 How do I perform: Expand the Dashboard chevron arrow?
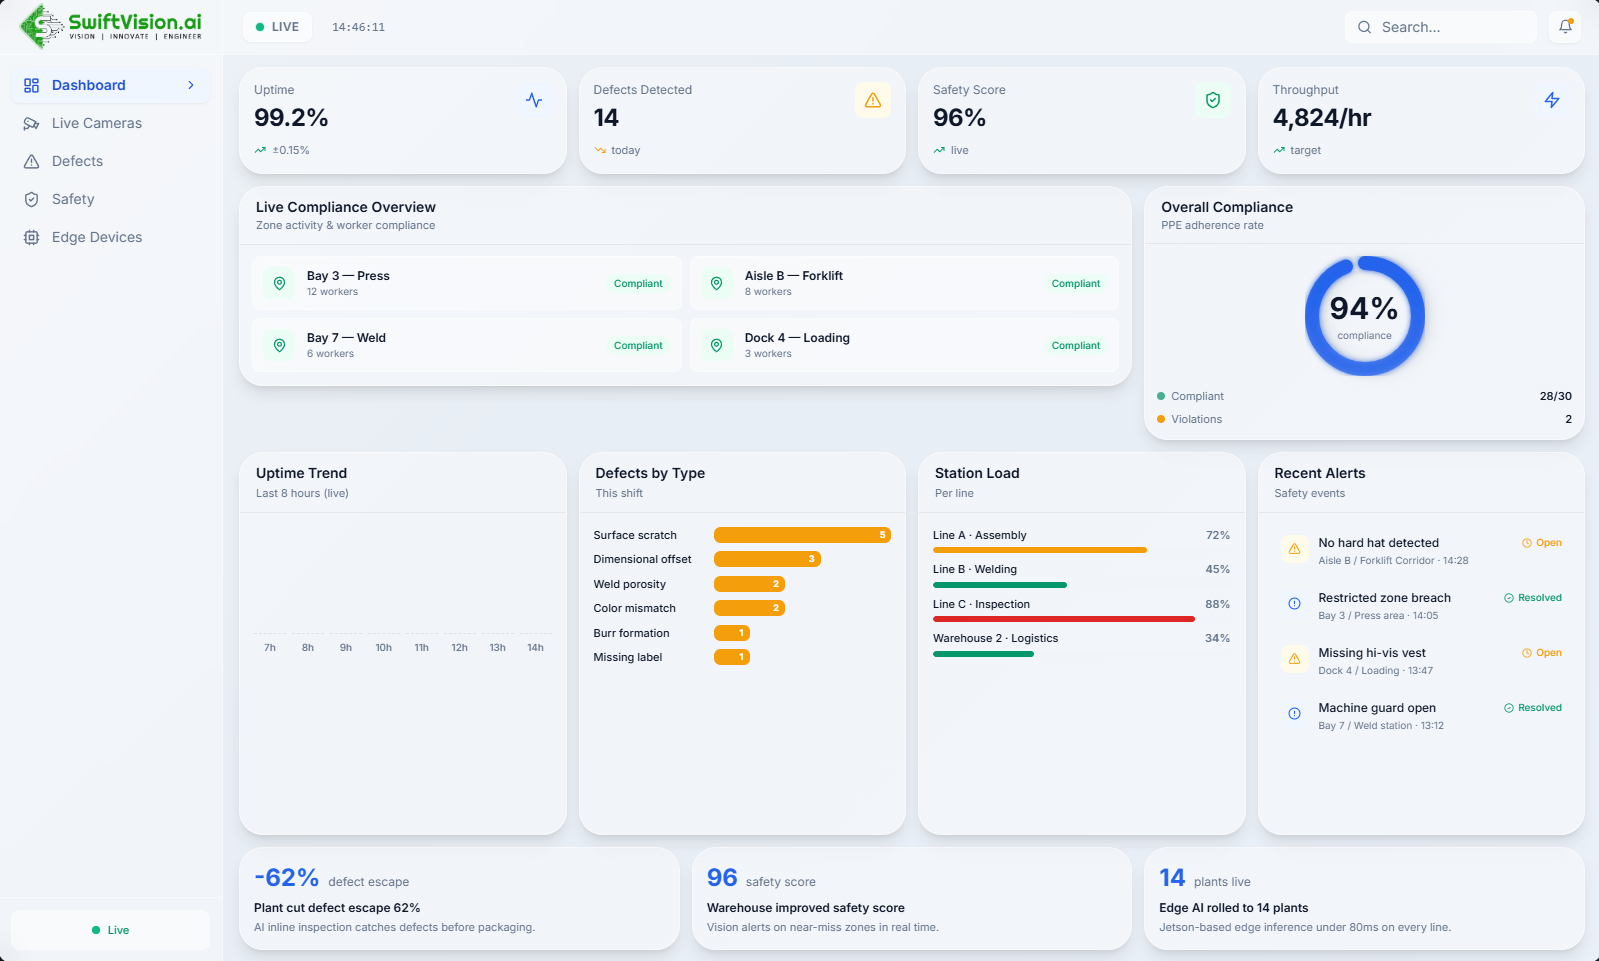click(x=191, y=85)
